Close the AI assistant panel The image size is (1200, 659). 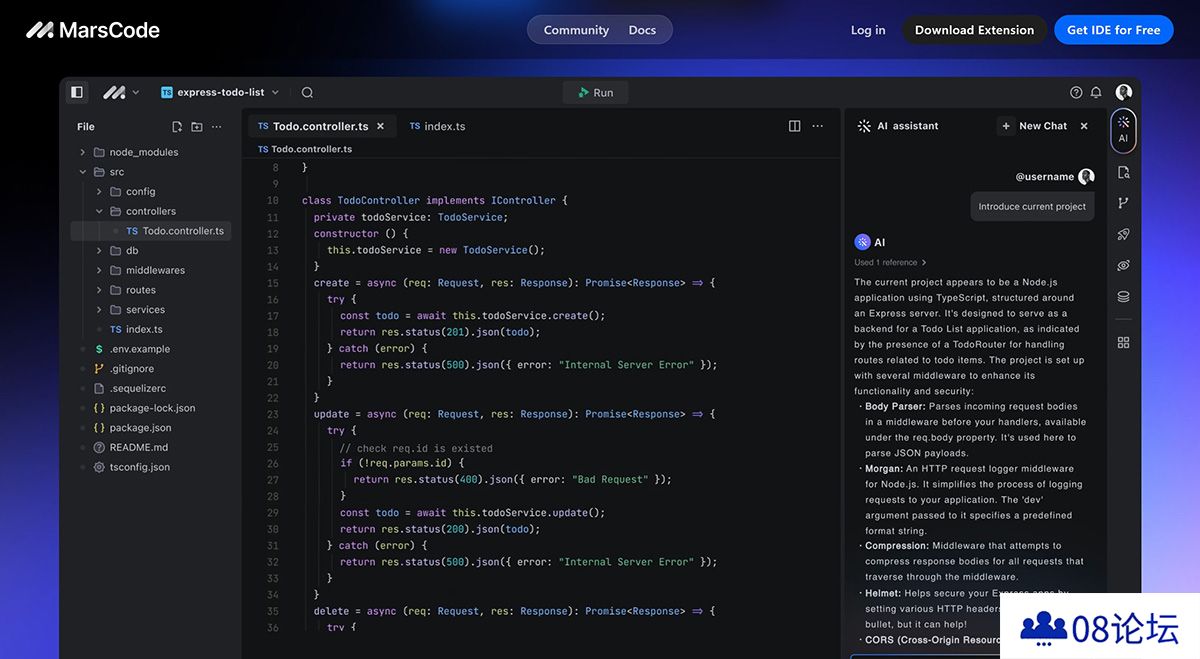tap(1086, 126)
